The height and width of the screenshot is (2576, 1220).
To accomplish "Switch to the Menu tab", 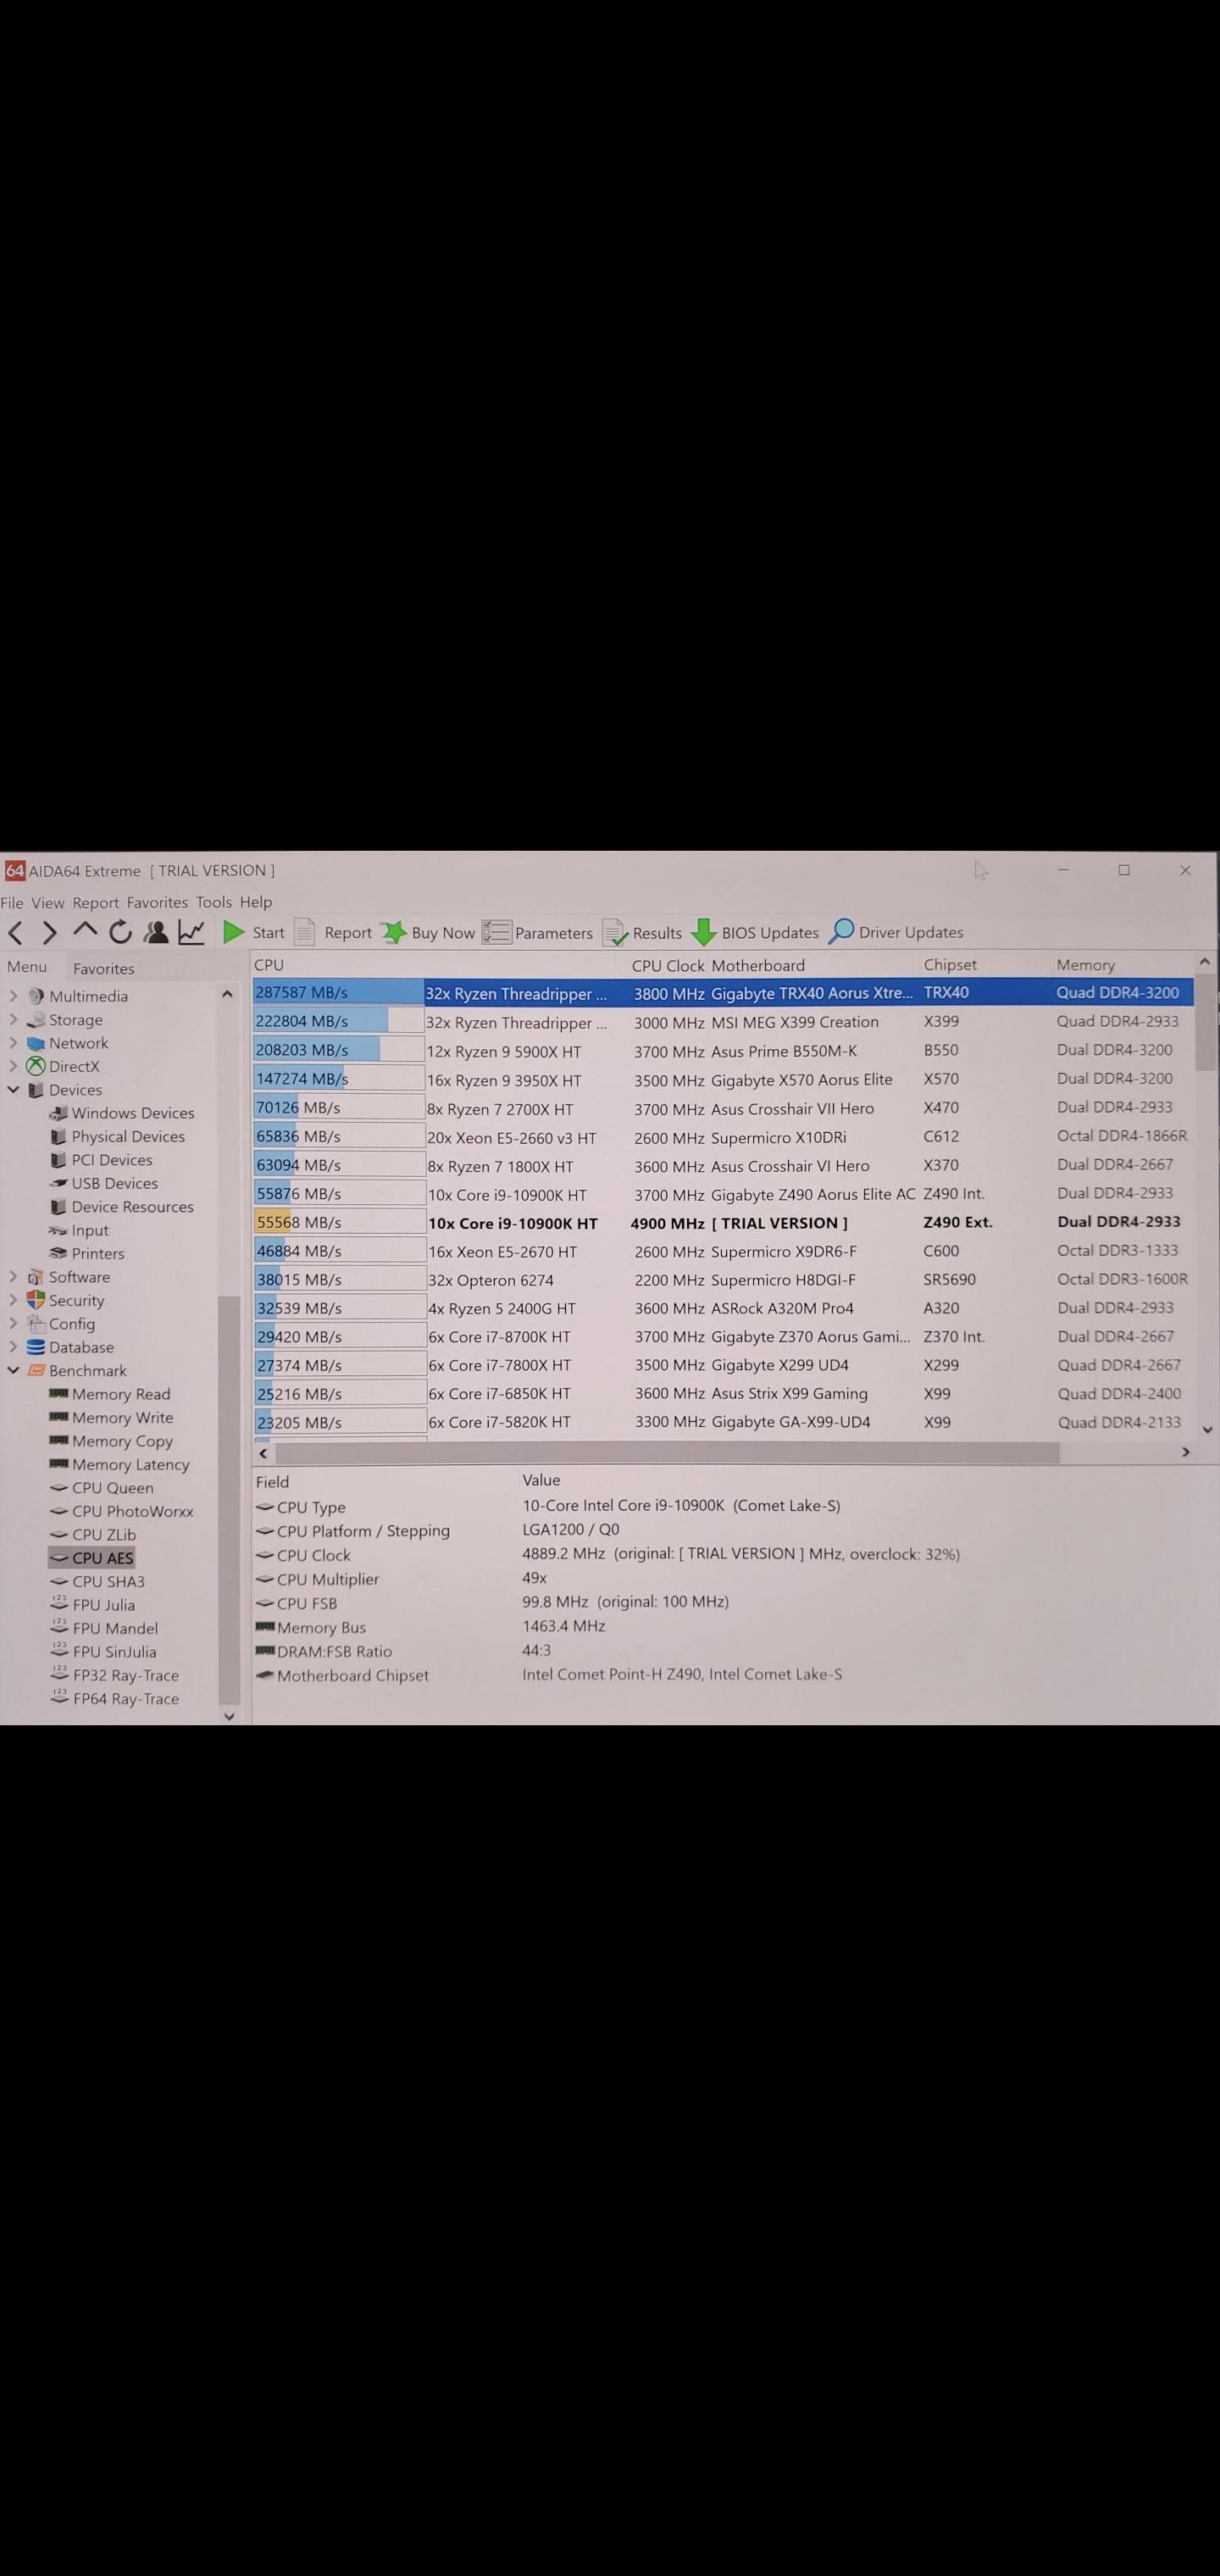I will (27, 967).
